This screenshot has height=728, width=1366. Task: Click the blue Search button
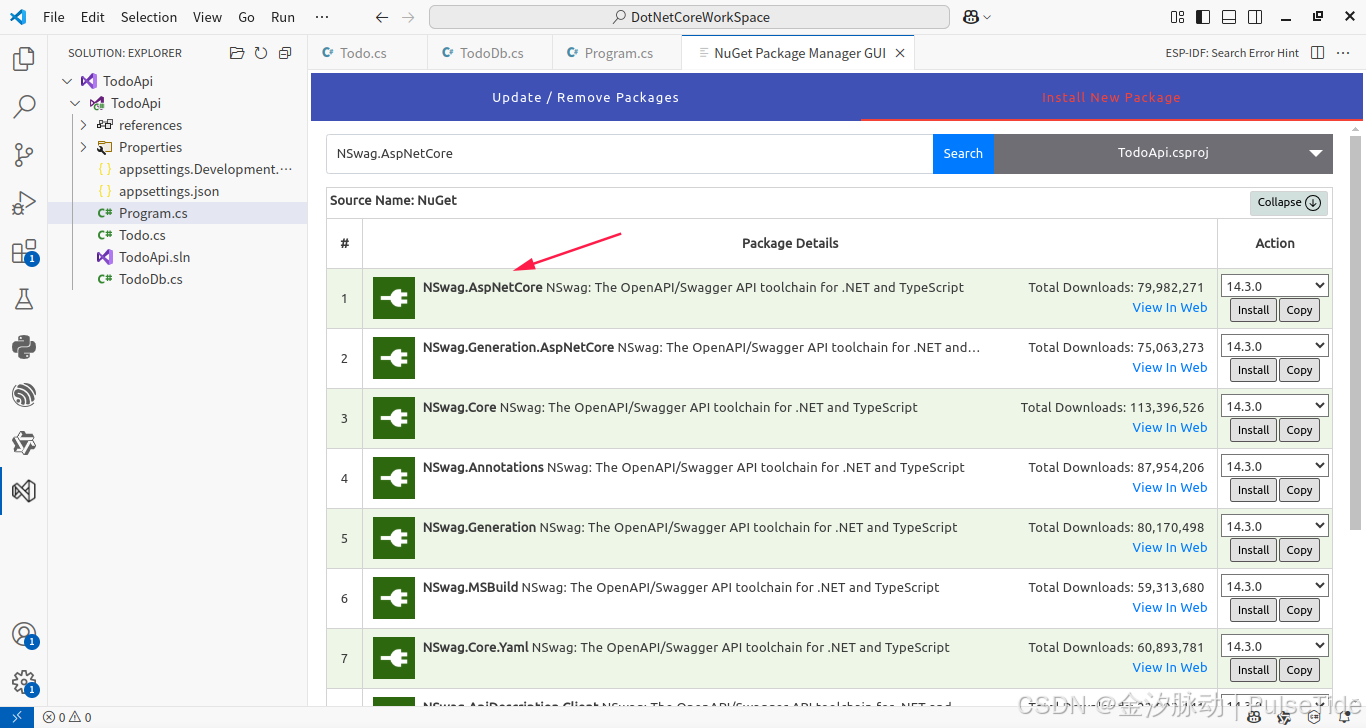(963, 153)
